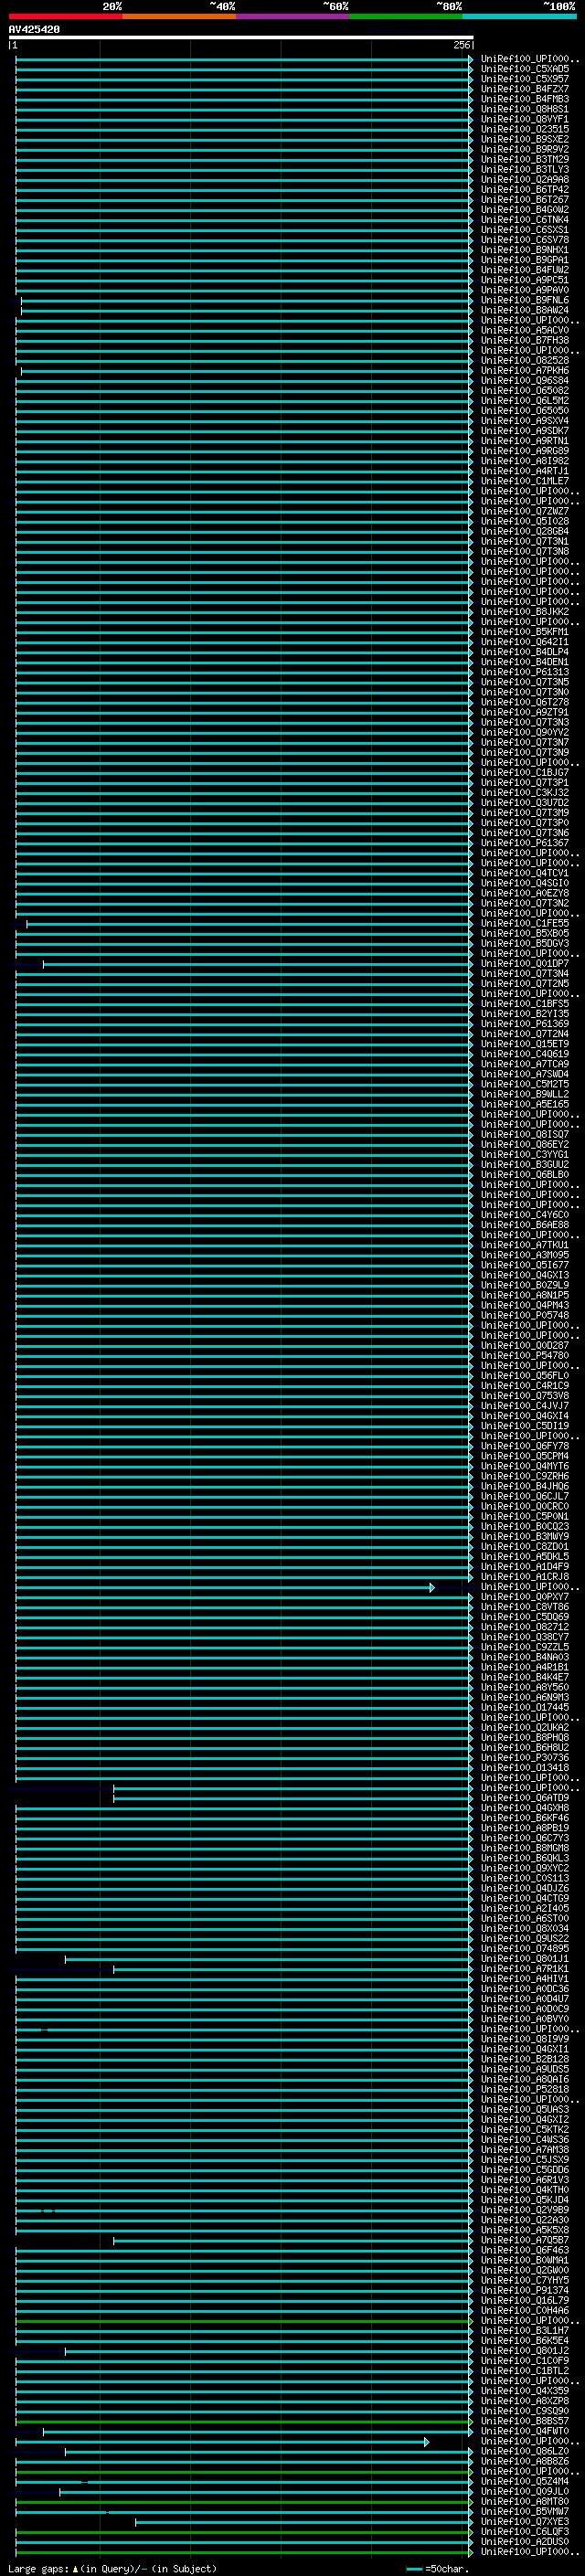Click the UniRef100_B9GPA1 entry
The width and height of the screenshot is (585, 2576).
(x=525, y=260)
